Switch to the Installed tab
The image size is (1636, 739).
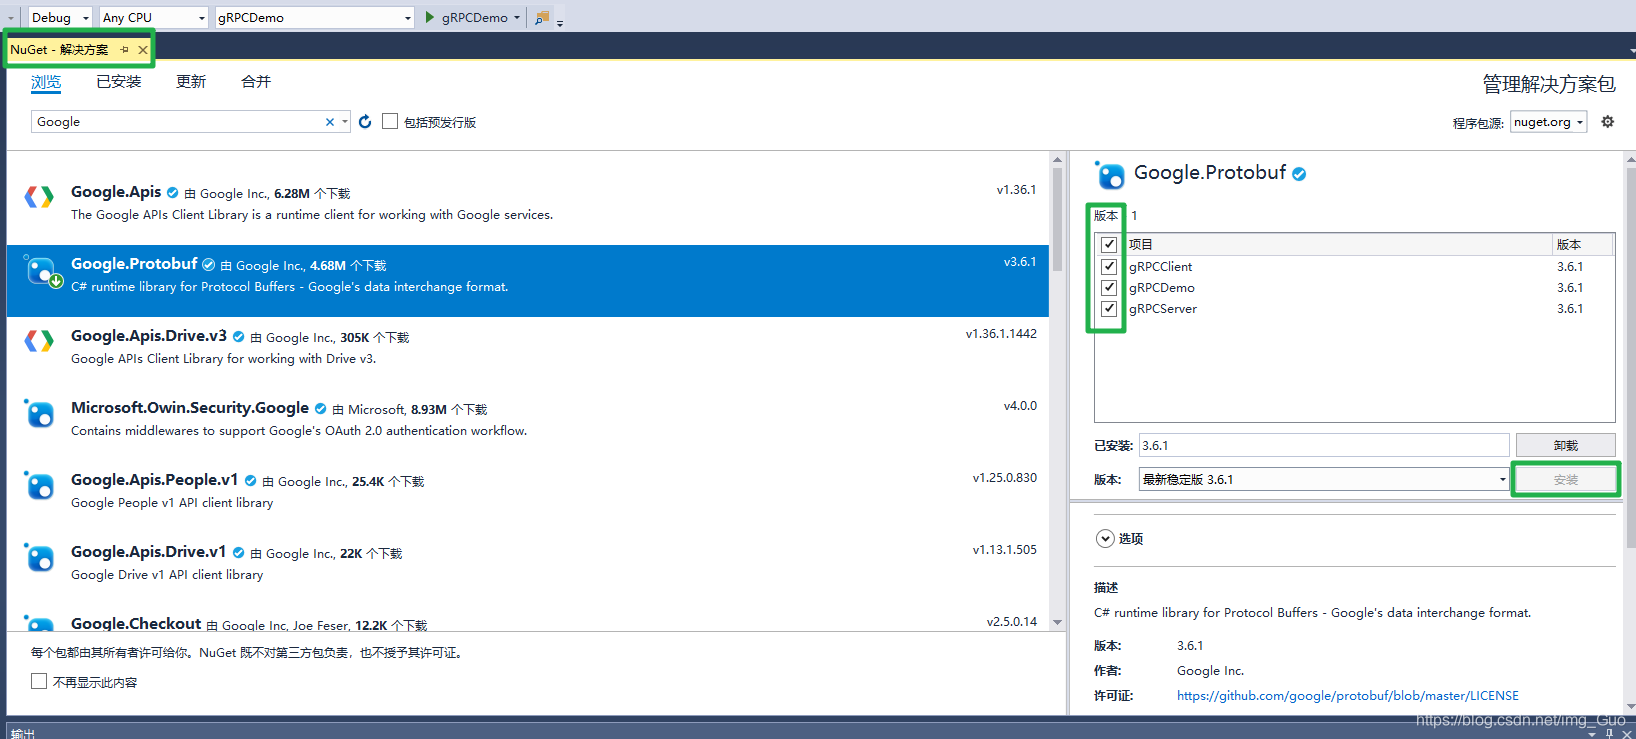pos(119,82)
